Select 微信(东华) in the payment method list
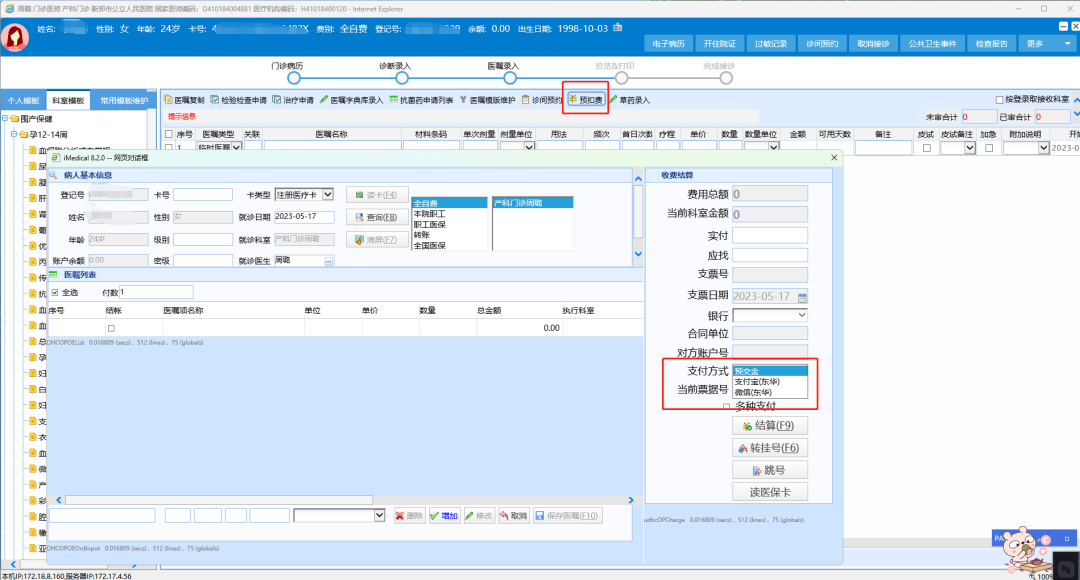The height and width of the screenshot is (580, 1080). point(770,392)
